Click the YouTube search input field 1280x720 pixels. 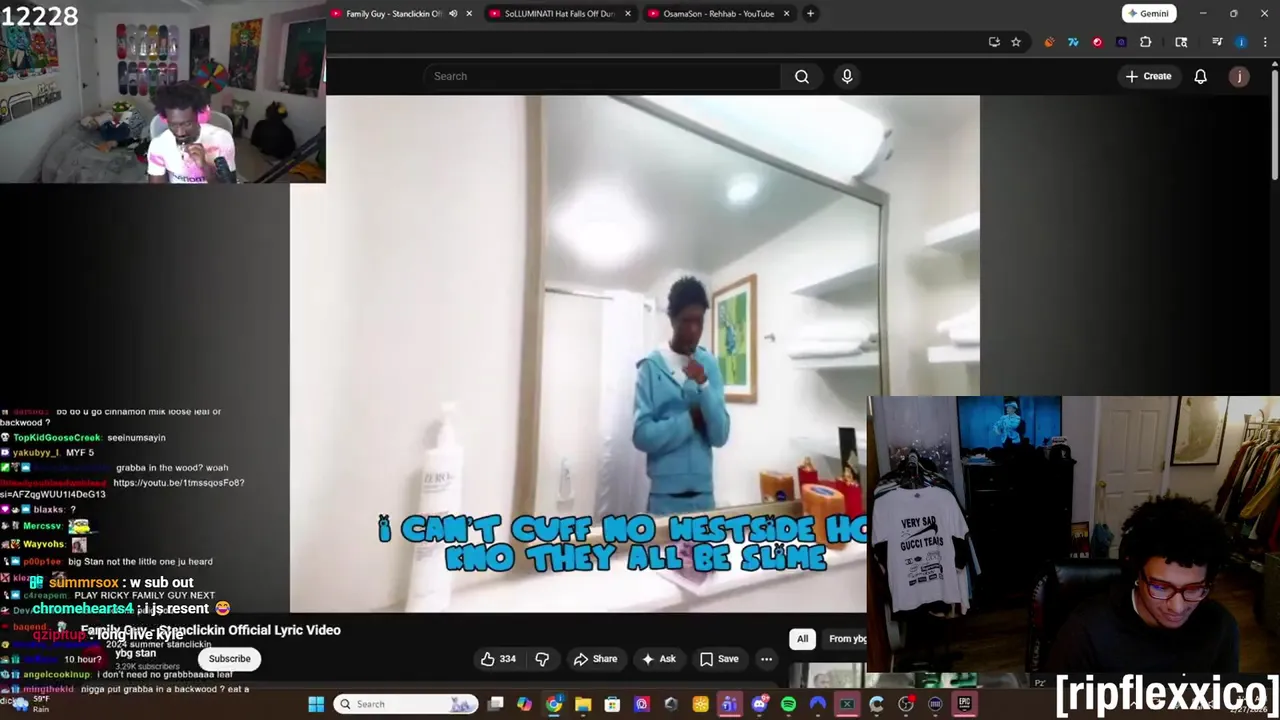[603, 76]
